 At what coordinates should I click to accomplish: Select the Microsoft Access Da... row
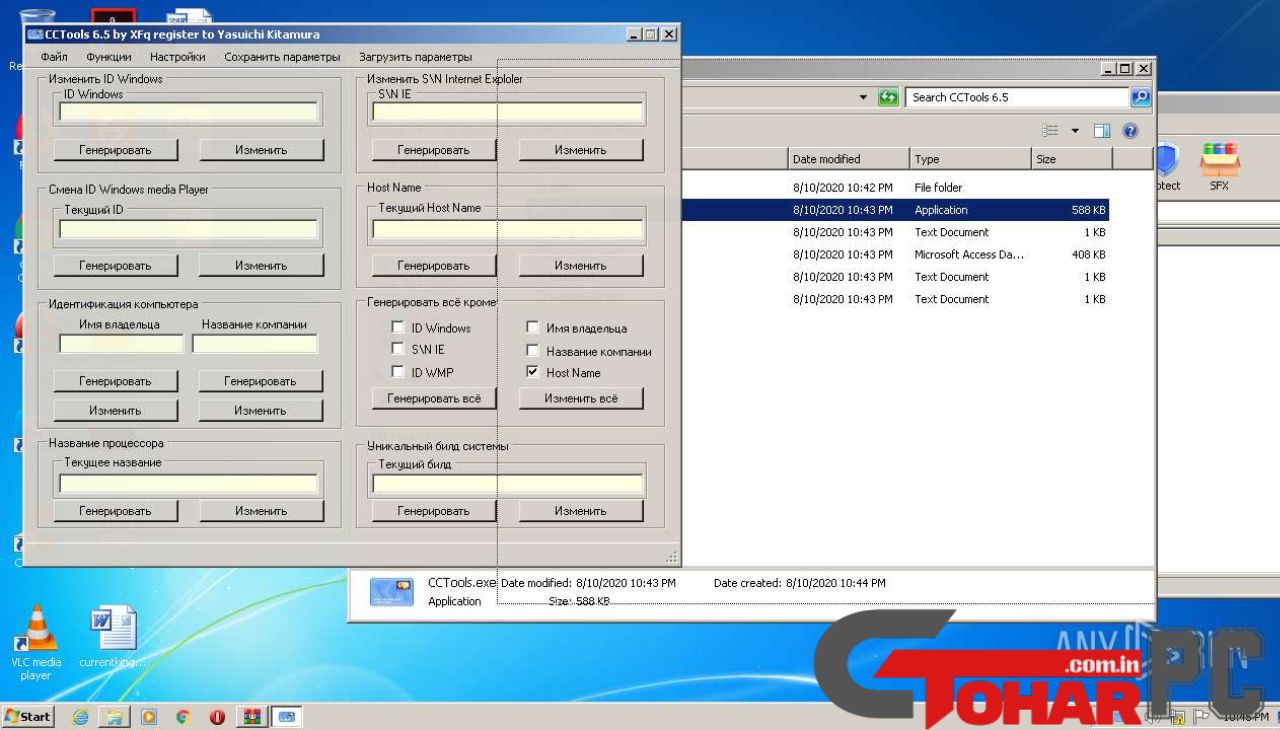click(x=895, y=255)
